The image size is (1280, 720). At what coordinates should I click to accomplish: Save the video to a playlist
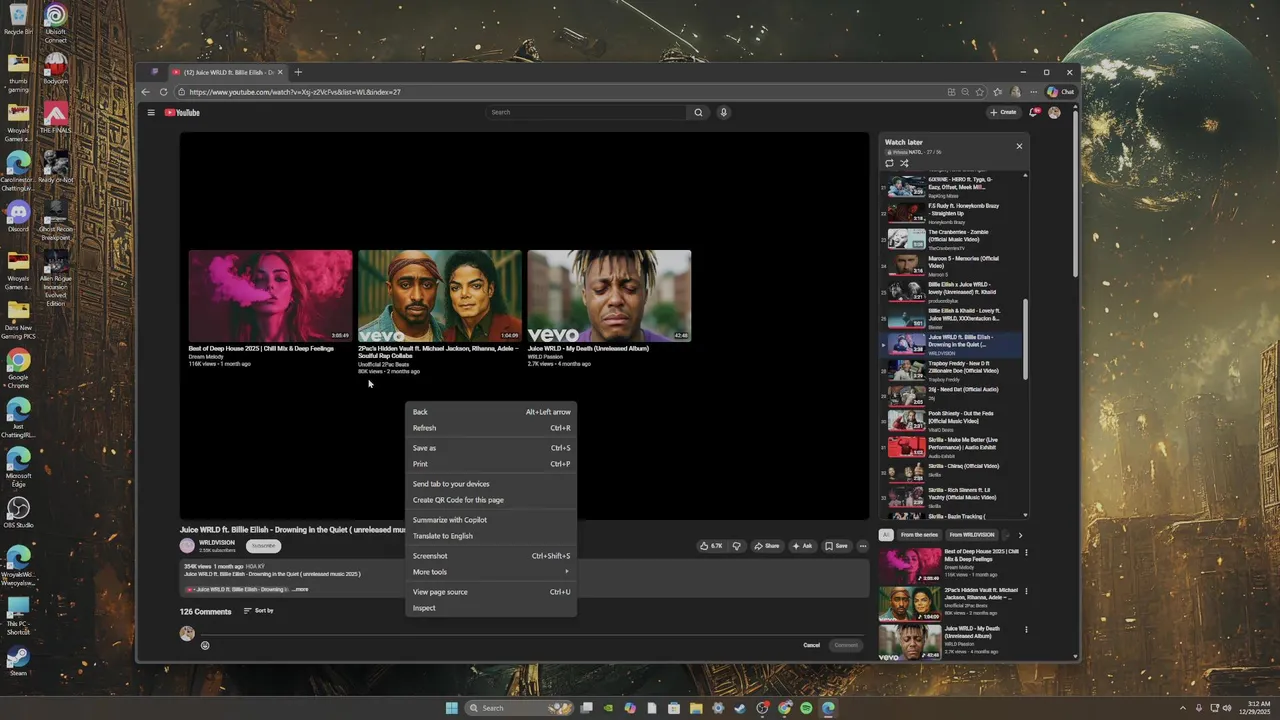[836, 546]
